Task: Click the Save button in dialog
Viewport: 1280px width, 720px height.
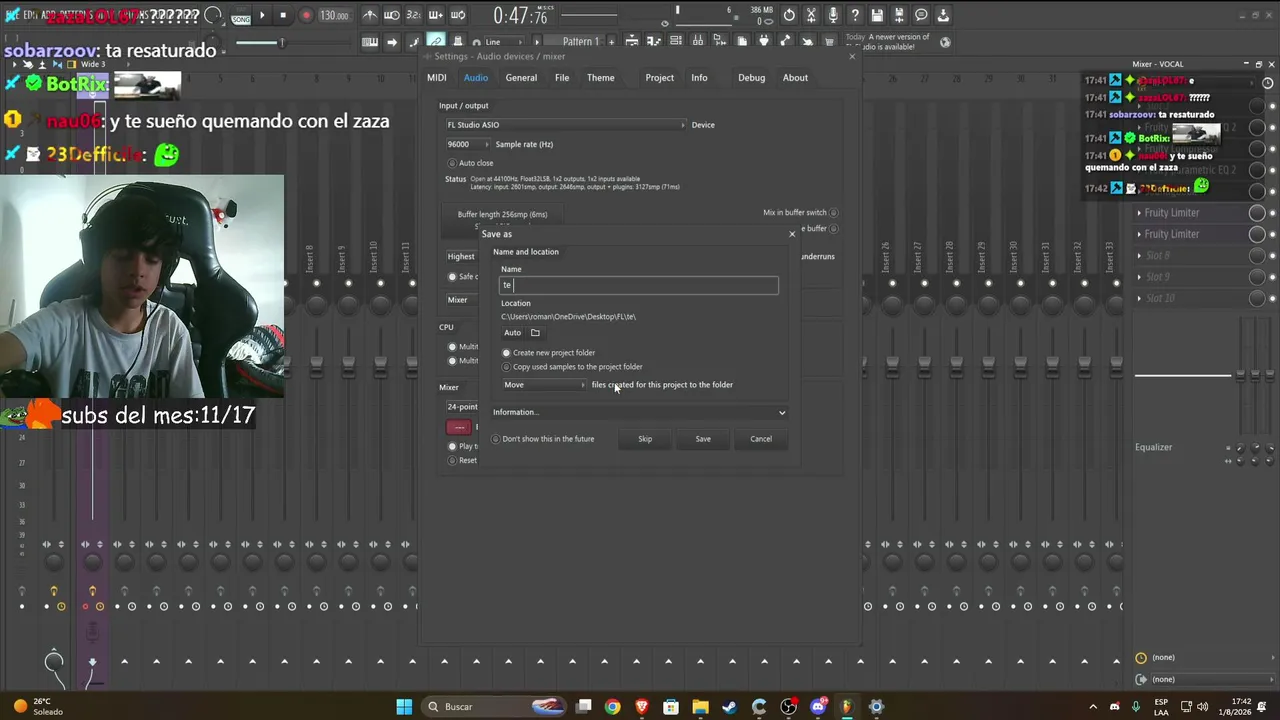Action: (703, 439)
